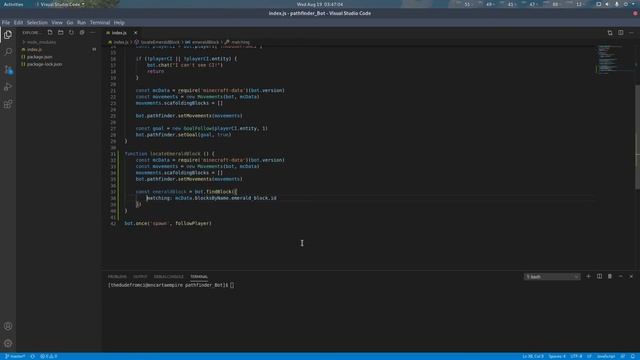Click Open Changes icon in editor toolbar
Viewport: 640px width, 360px height.
pos(610,33)
